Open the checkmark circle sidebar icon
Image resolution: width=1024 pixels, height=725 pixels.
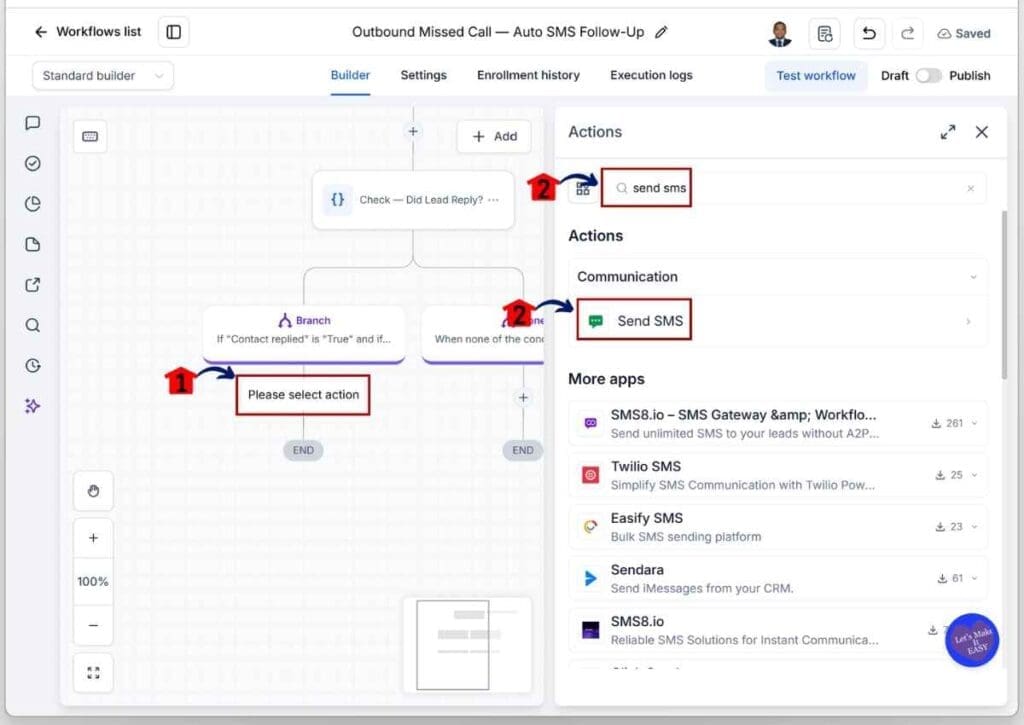pos(33,163)
